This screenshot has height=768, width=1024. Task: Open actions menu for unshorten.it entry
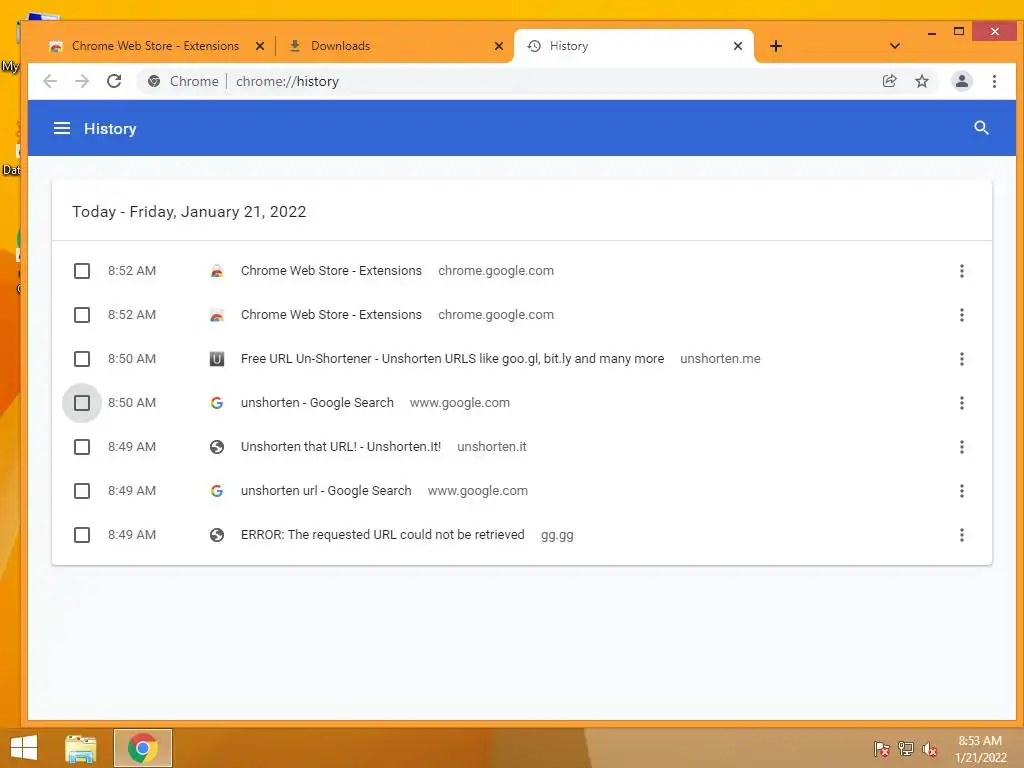961,447
